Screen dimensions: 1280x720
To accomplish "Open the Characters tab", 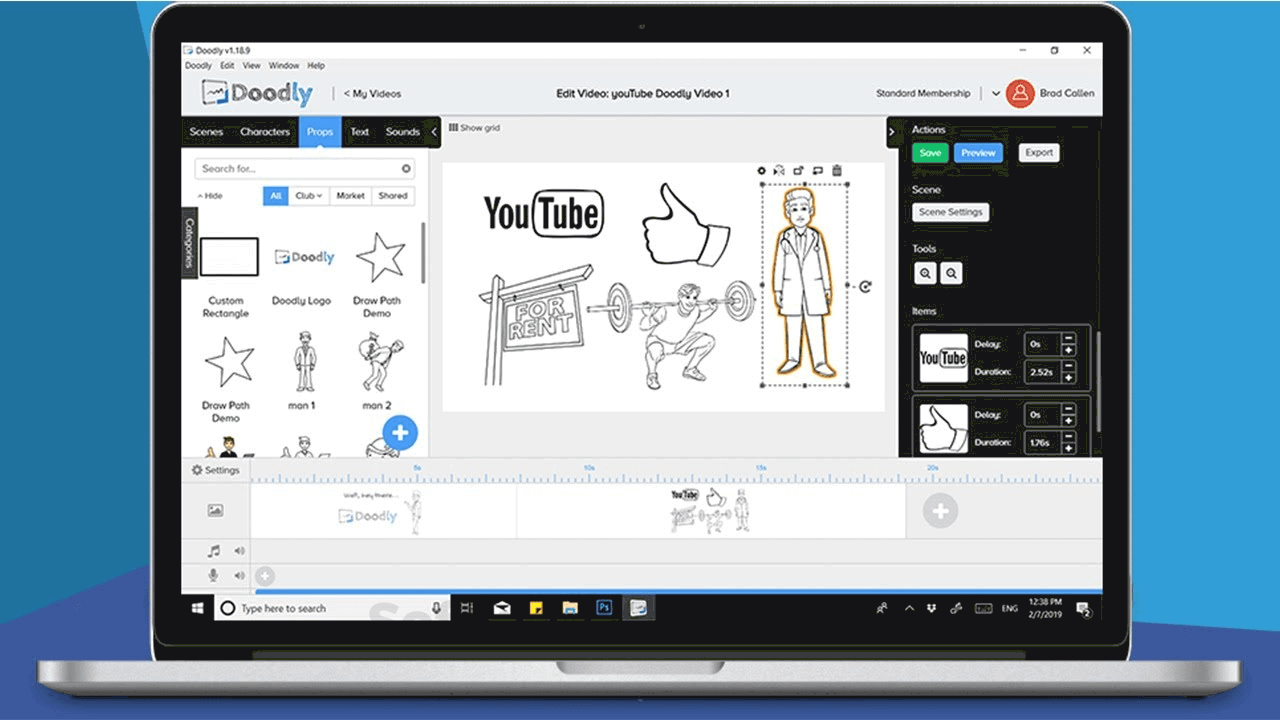I will pos(265,132).
